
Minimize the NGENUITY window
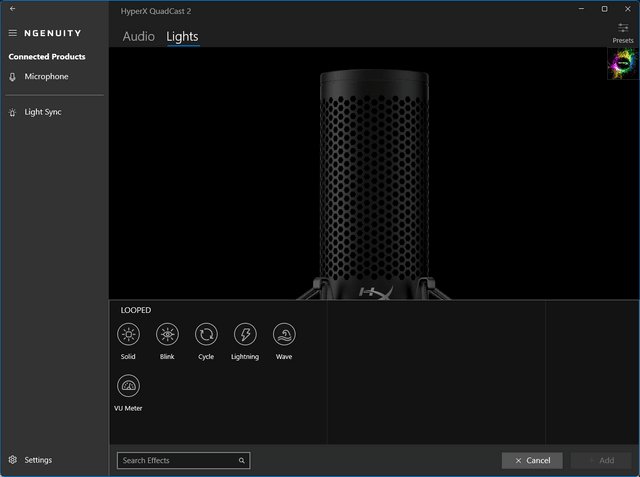(x=581, y=9)
